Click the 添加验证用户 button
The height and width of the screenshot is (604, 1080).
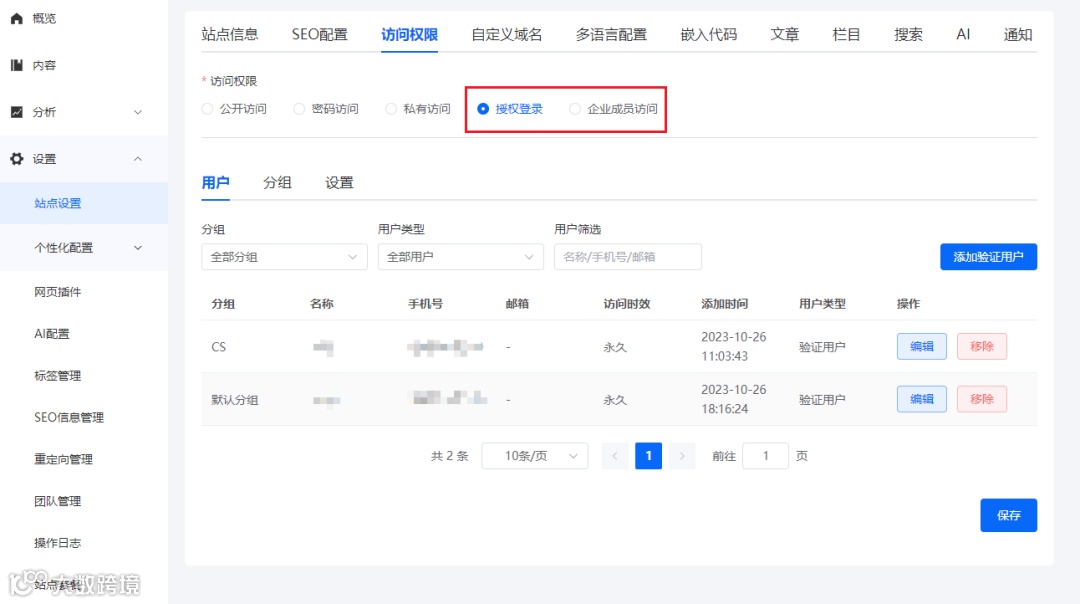988,257
